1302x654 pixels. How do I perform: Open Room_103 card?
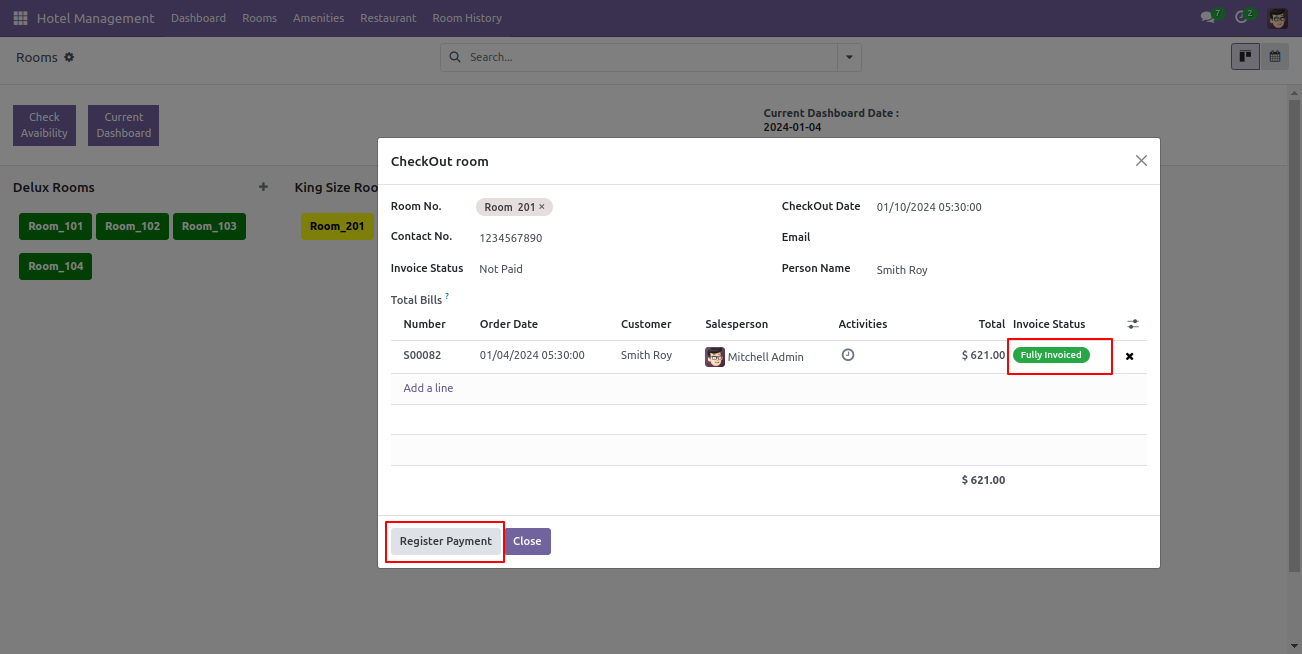click(x=209, y=226)
